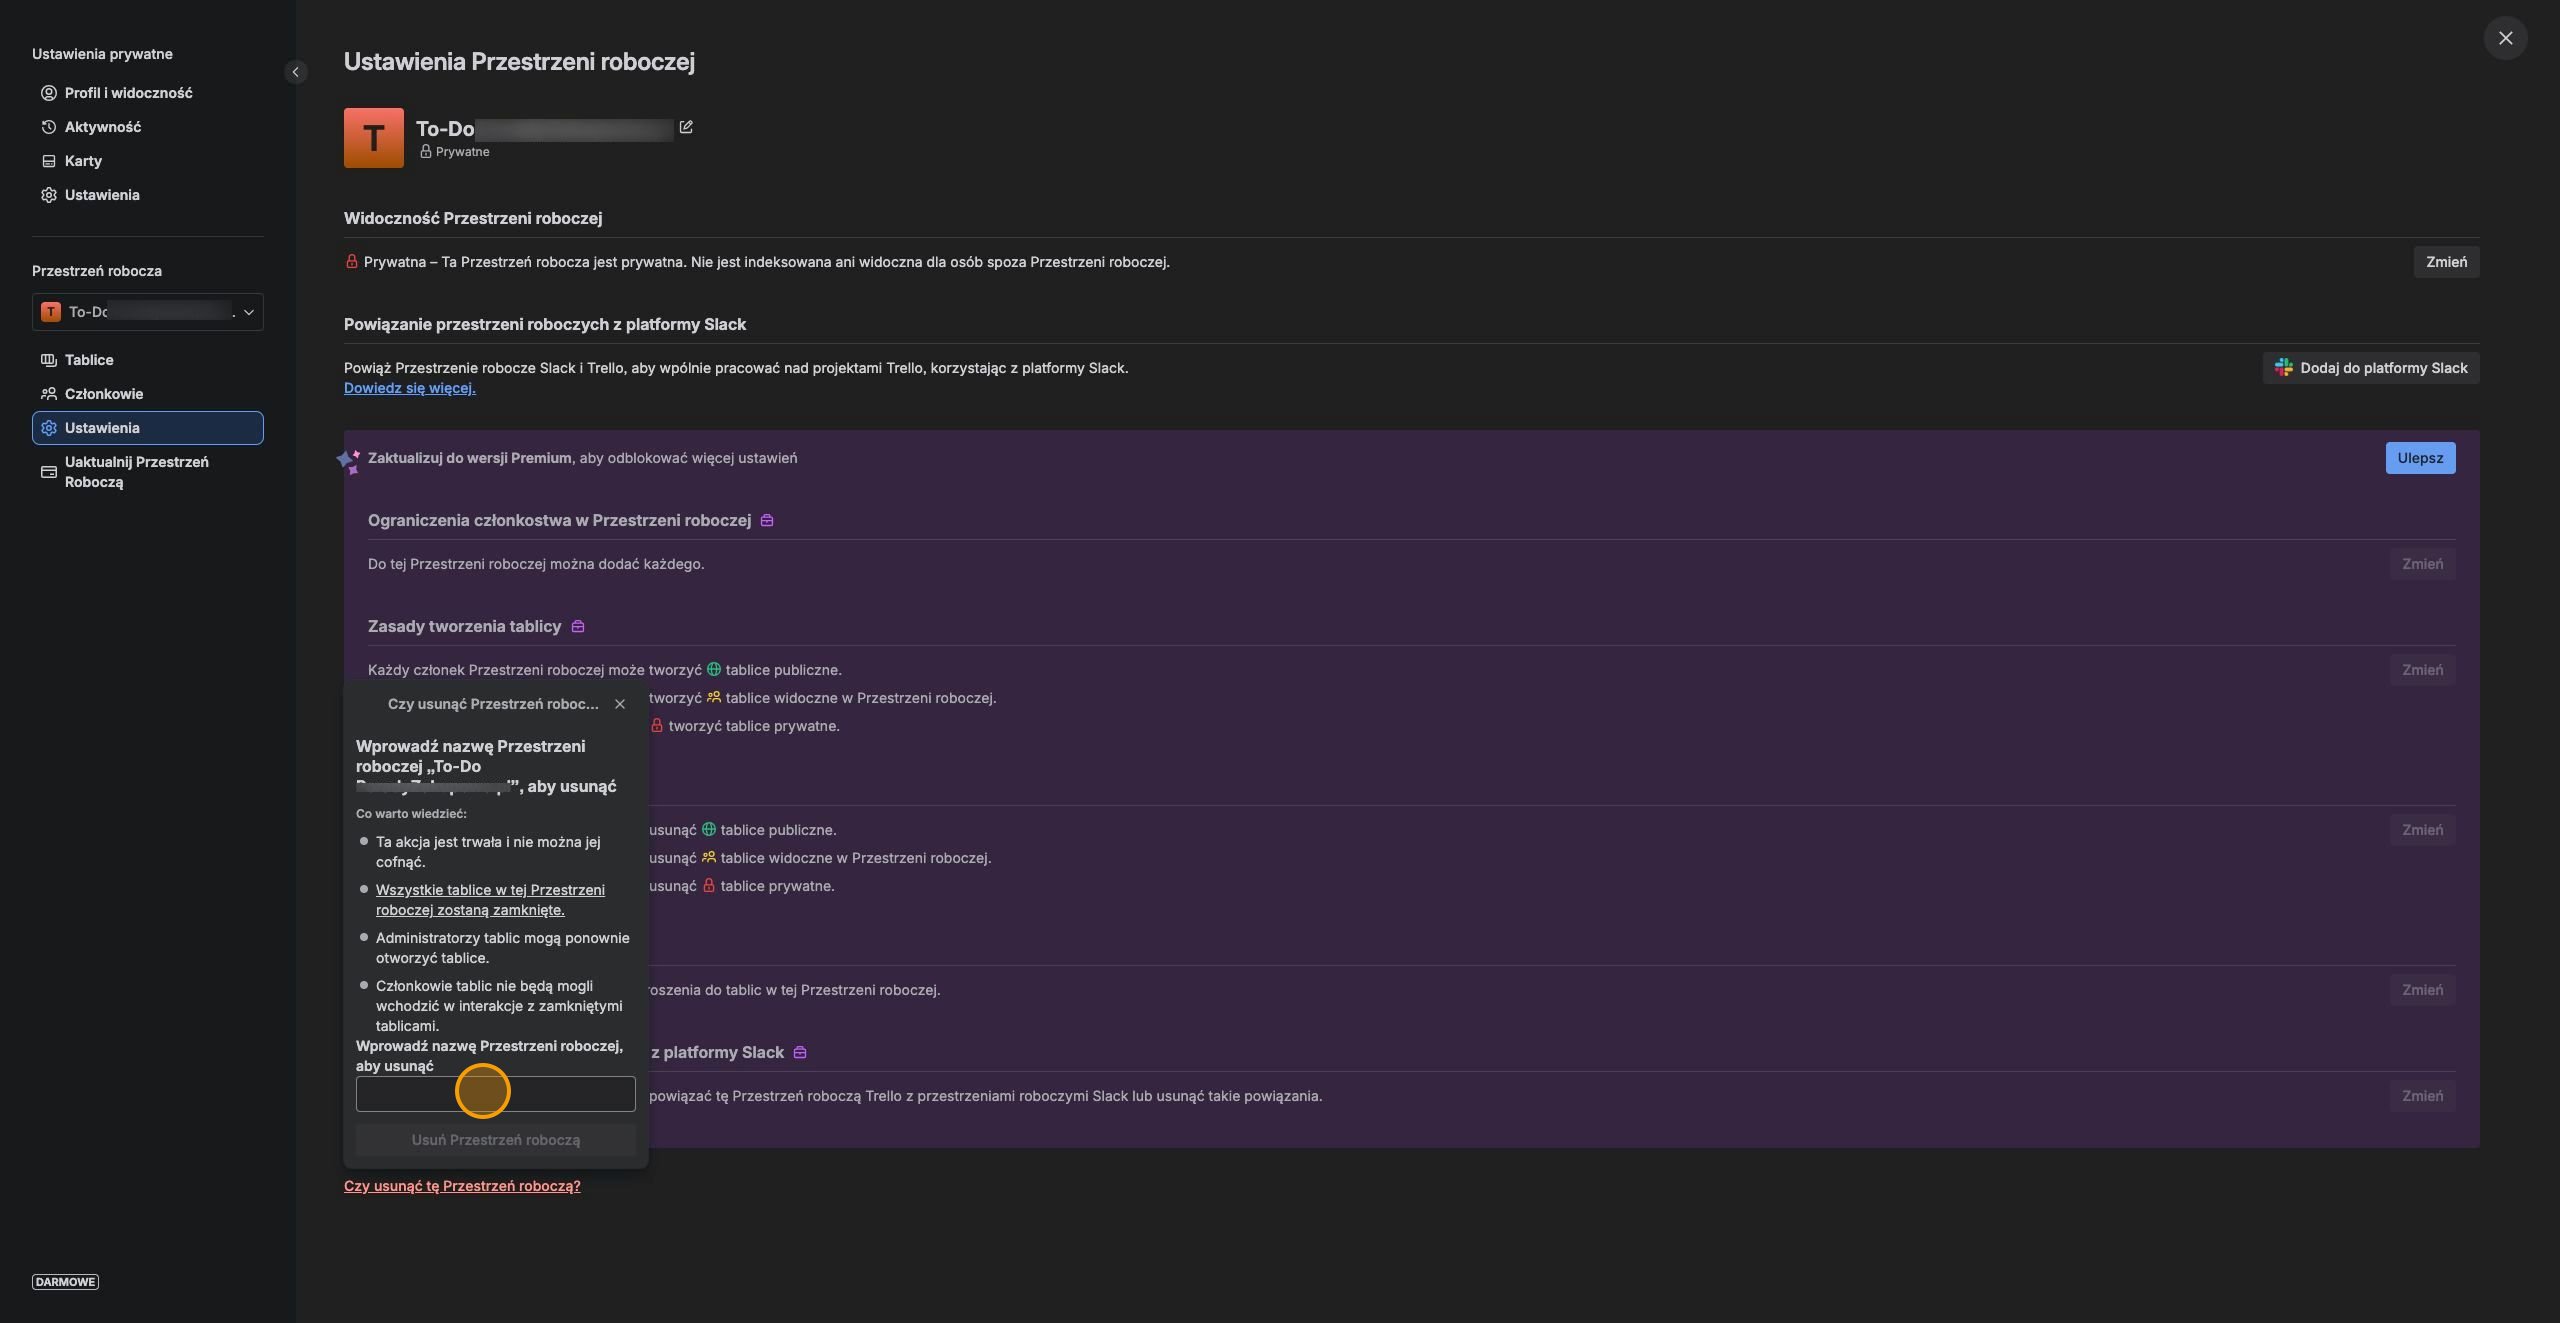Open link Wszystkie tablice w tej Przestrzeni roboczej

490,900
